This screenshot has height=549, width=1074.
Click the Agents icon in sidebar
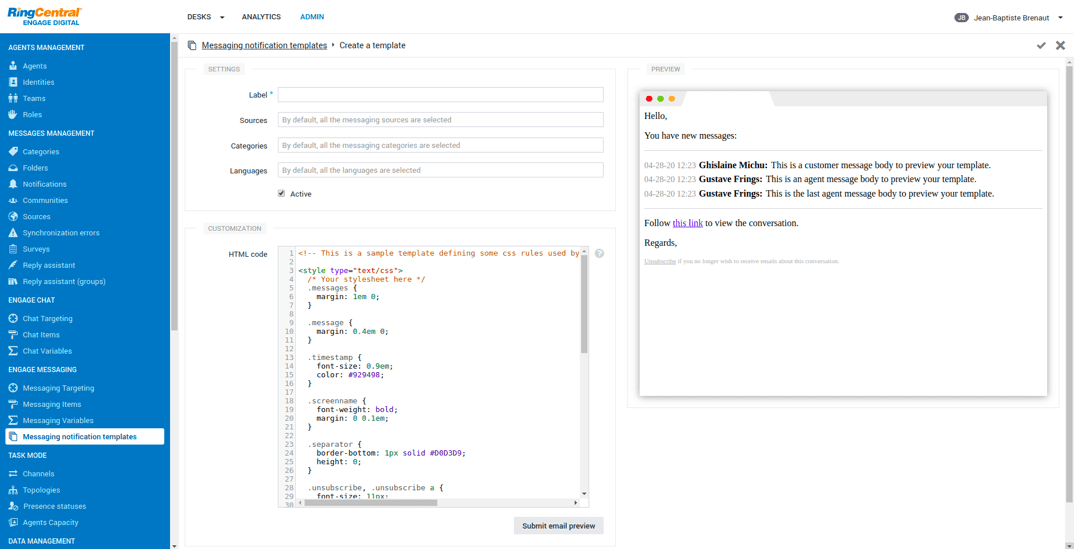13,66
